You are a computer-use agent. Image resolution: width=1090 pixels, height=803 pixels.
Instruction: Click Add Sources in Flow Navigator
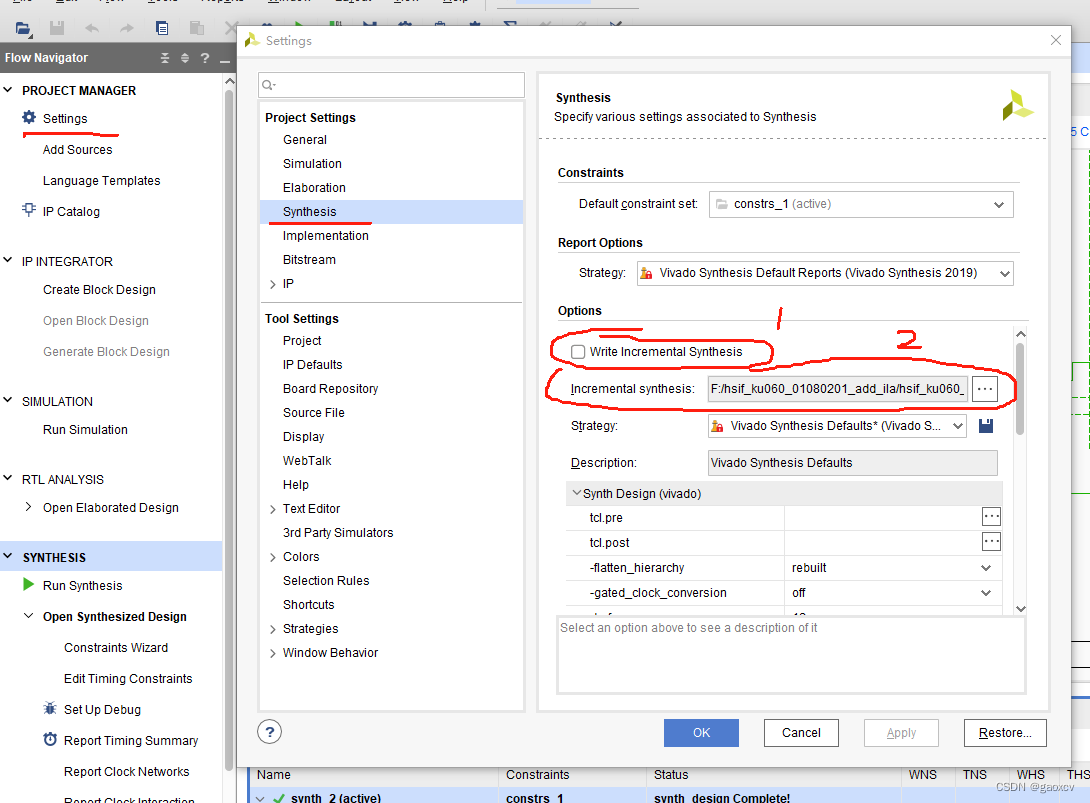(77, 149)
